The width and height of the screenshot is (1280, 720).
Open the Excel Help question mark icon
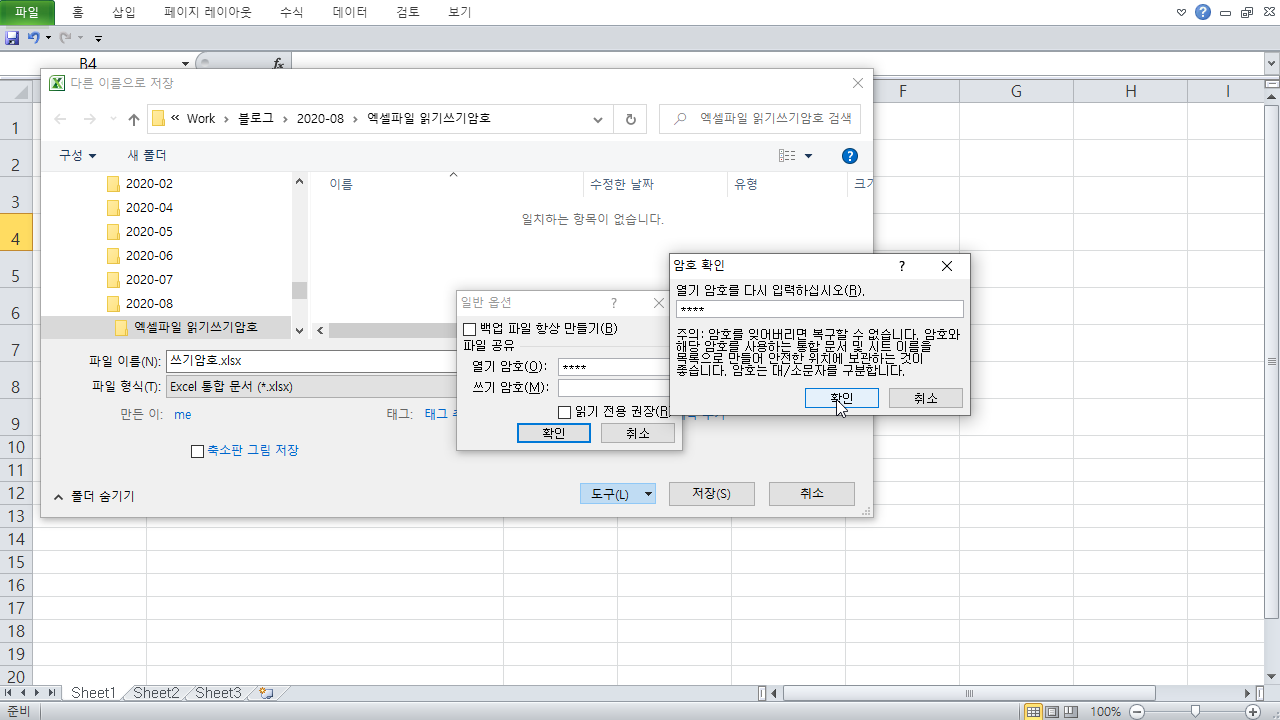click(1203, 12)
